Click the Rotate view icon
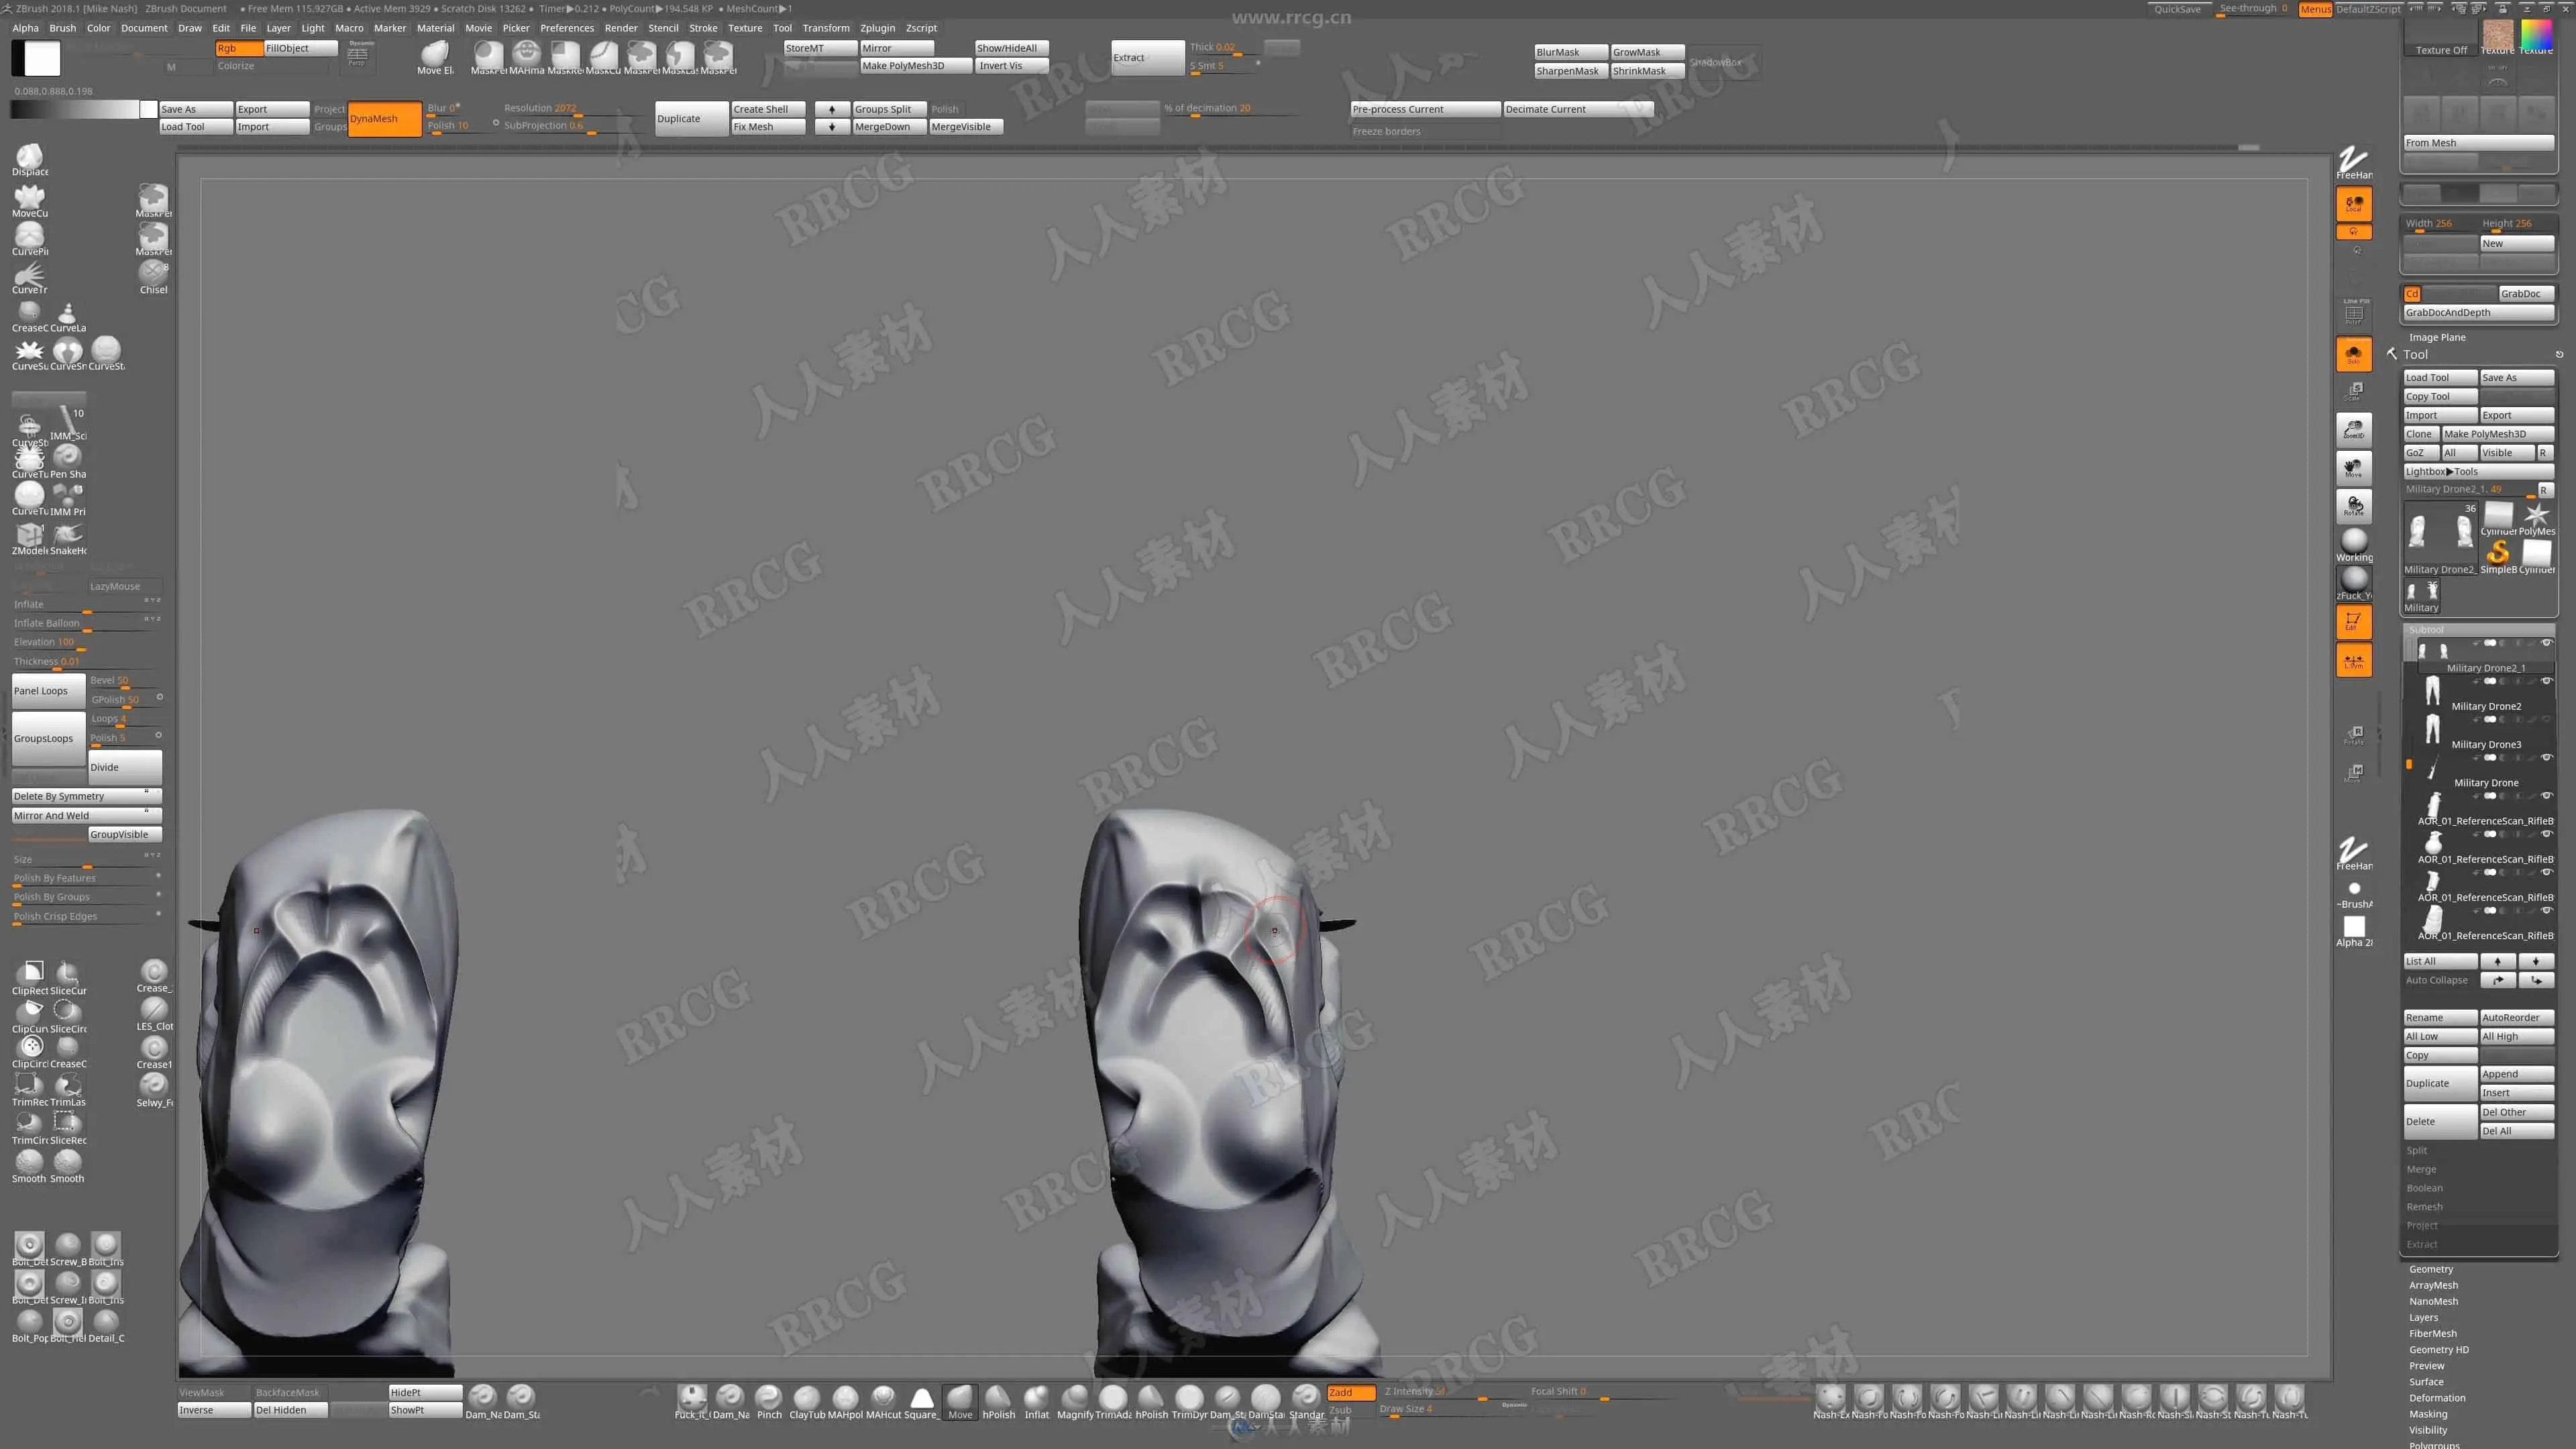 click(x=2353, y=506)
